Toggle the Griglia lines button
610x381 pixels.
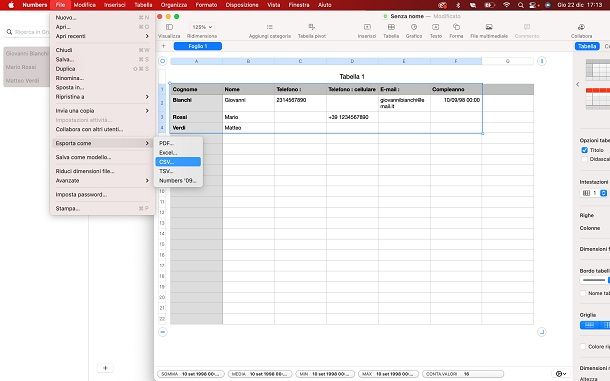click(589, 325)
